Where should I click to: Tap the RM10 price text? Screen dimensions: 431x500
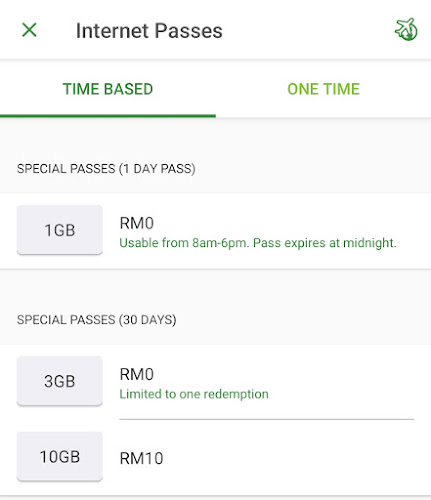pyautogui.click(x=141, y=458)
